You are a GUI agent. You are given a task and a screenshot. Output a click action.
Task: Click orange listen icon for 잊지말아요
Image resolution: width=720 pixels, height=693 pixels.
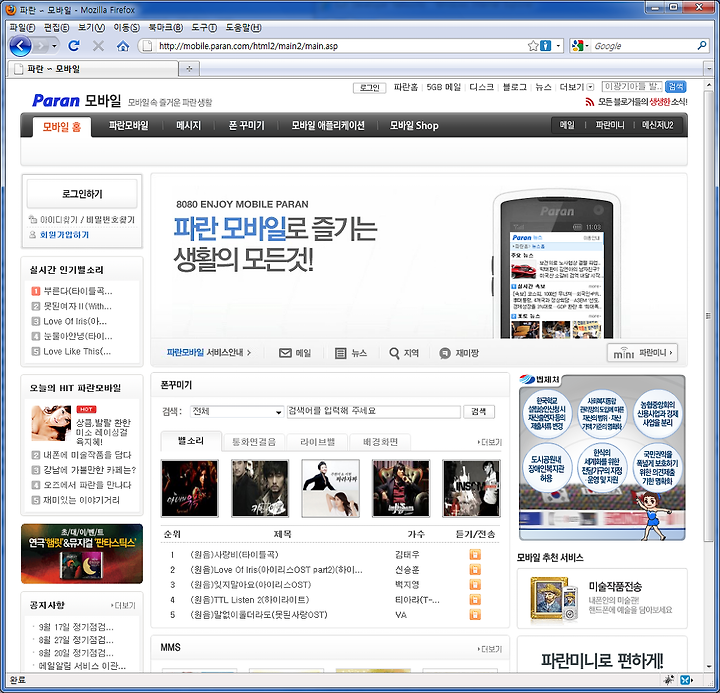[475, 585]
